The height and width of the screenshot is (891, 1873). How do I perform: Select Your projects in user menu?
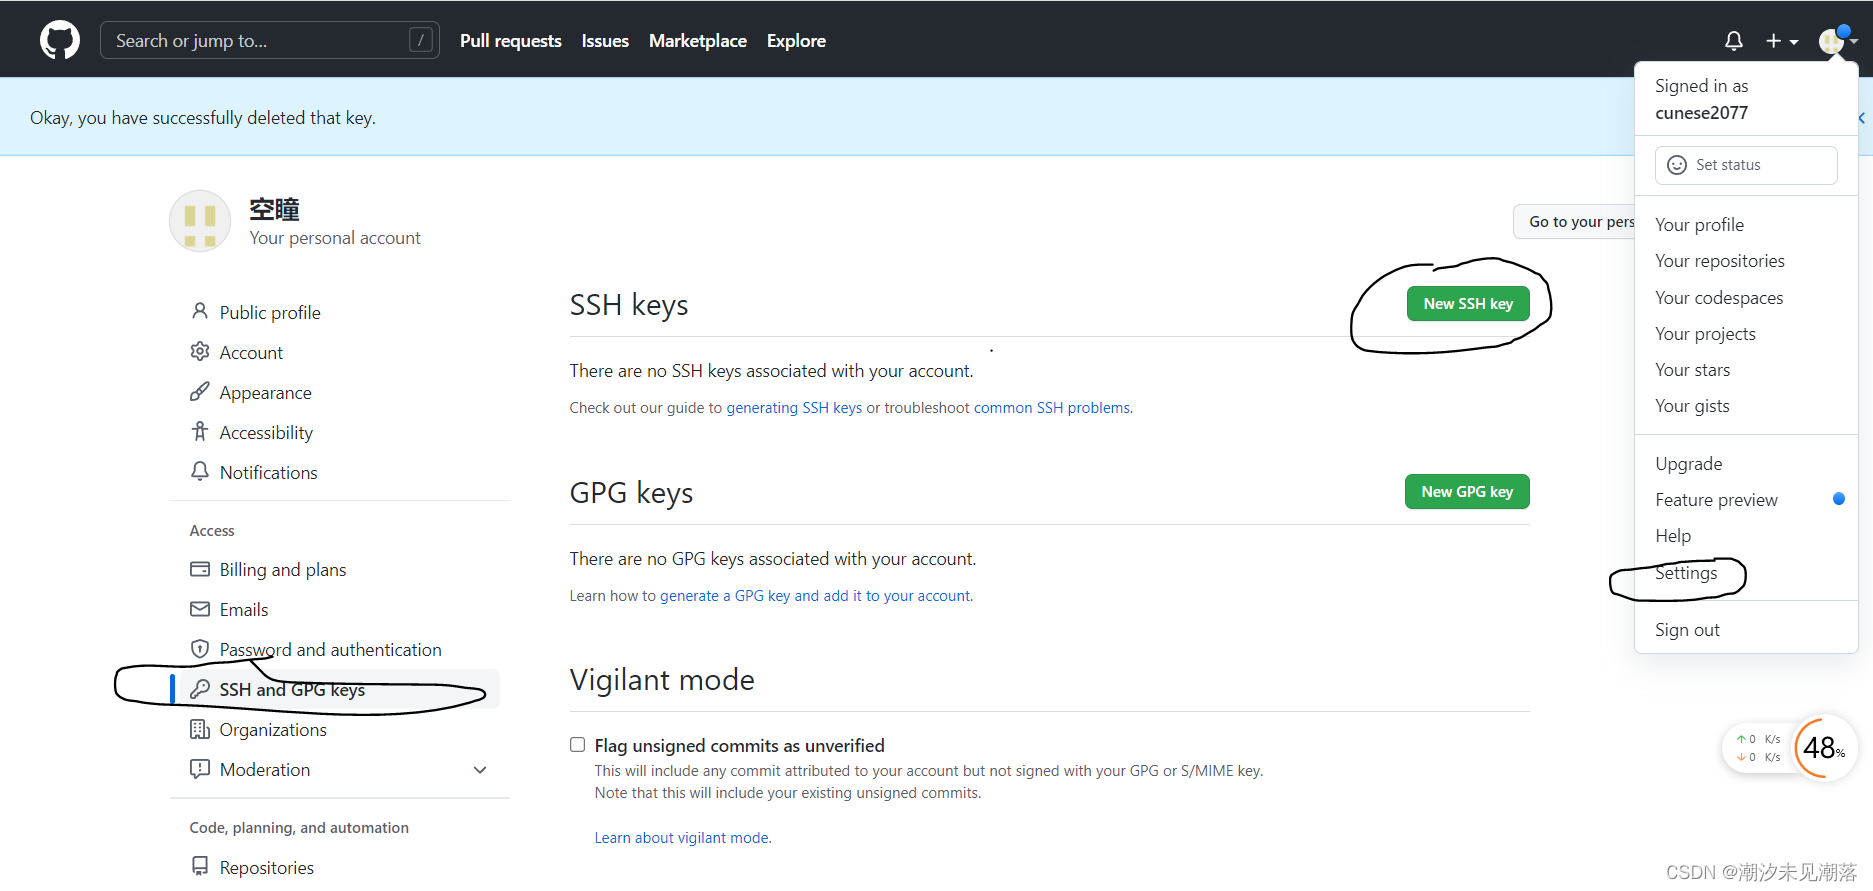click(1705, 334)
